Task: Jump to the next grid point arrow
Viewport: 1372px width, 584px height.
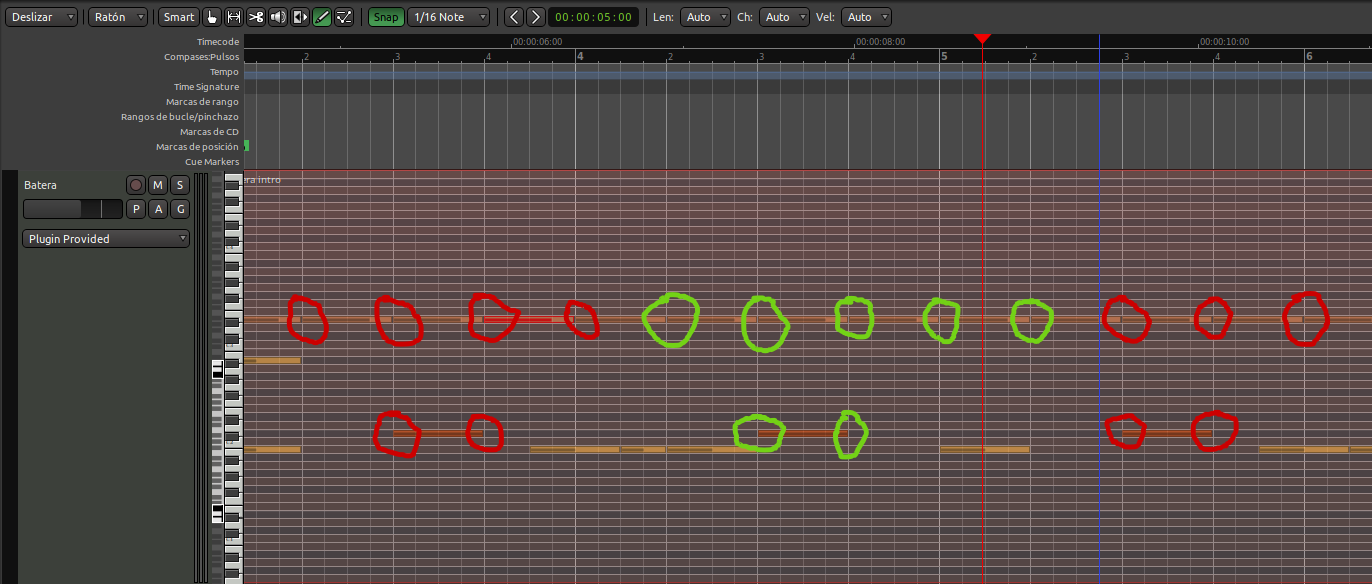Action: 535,17
